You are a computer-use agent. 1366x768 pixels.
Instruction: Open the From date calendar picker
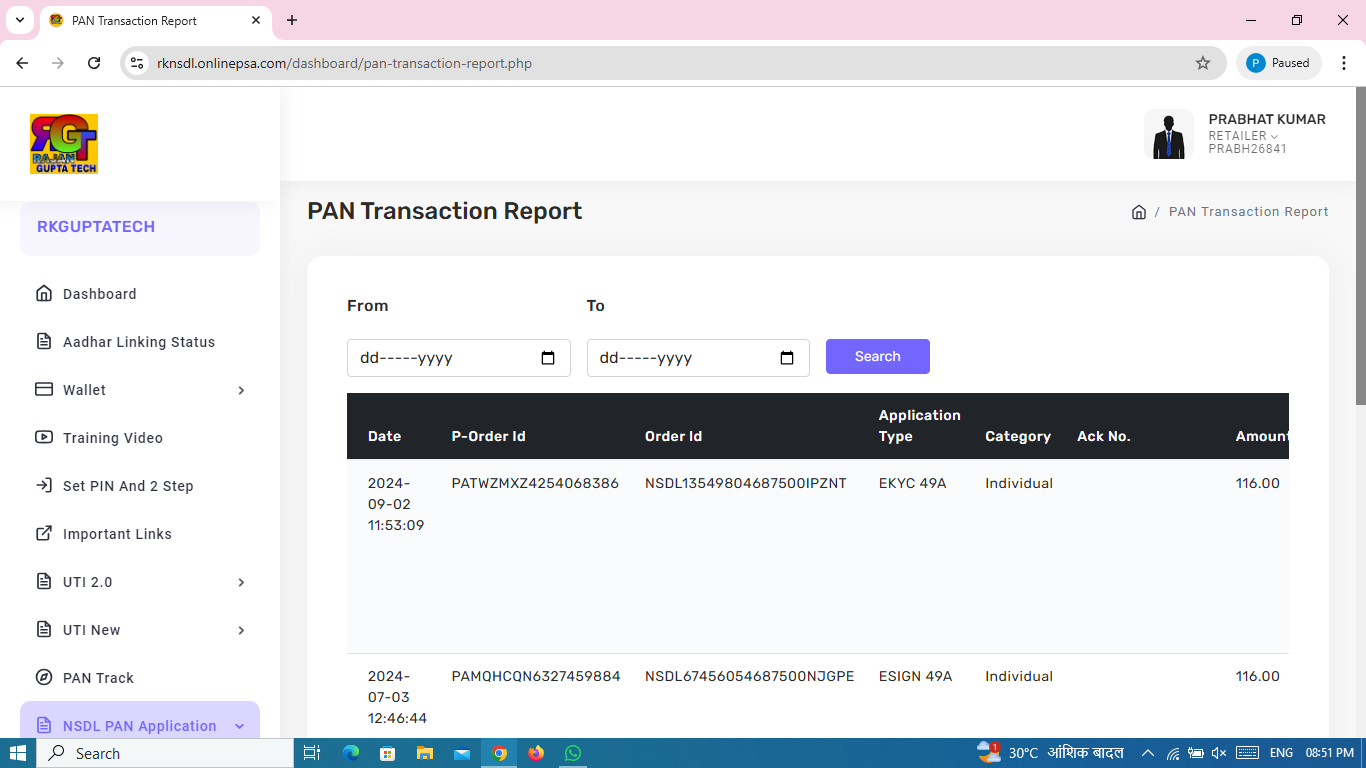point(548,358)
